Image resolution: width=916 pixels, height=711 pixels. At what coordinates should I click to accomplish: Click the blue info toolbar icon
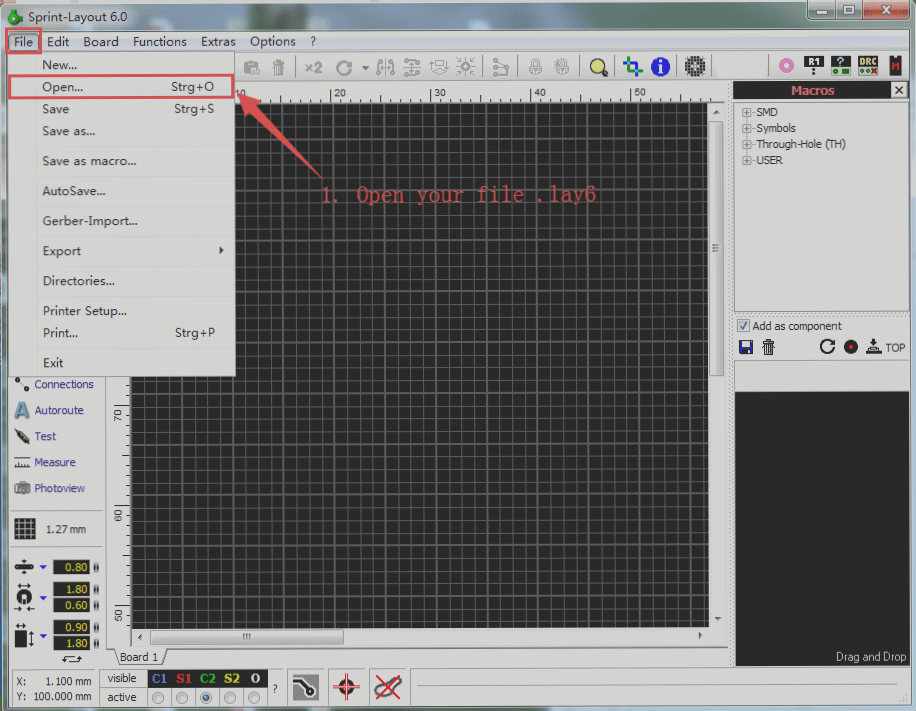pos(660,66)
